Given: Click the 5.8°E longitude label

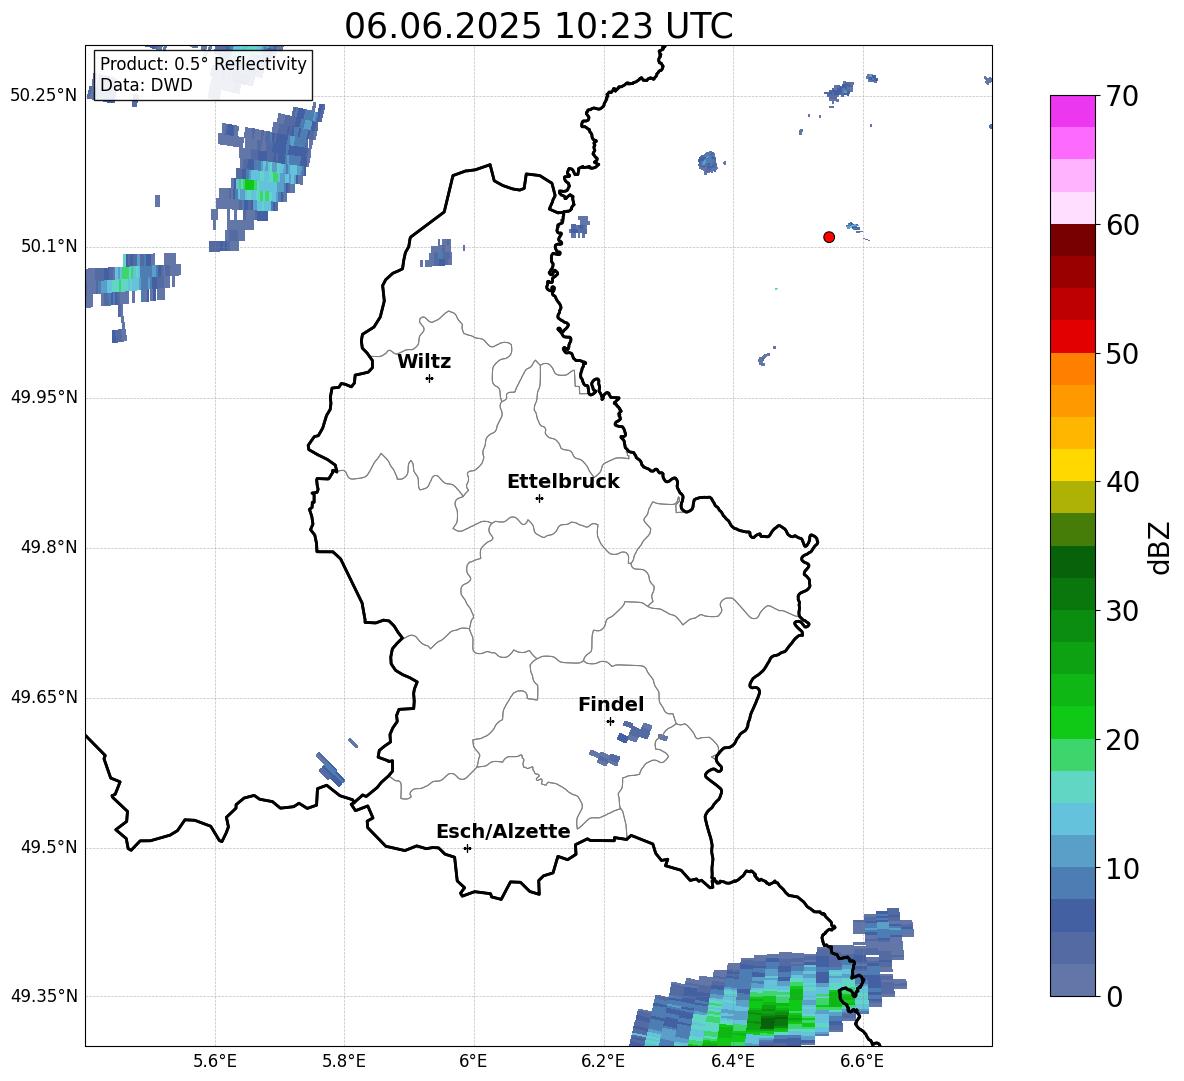Looking at the screenshot, I should click(344, 1061).
